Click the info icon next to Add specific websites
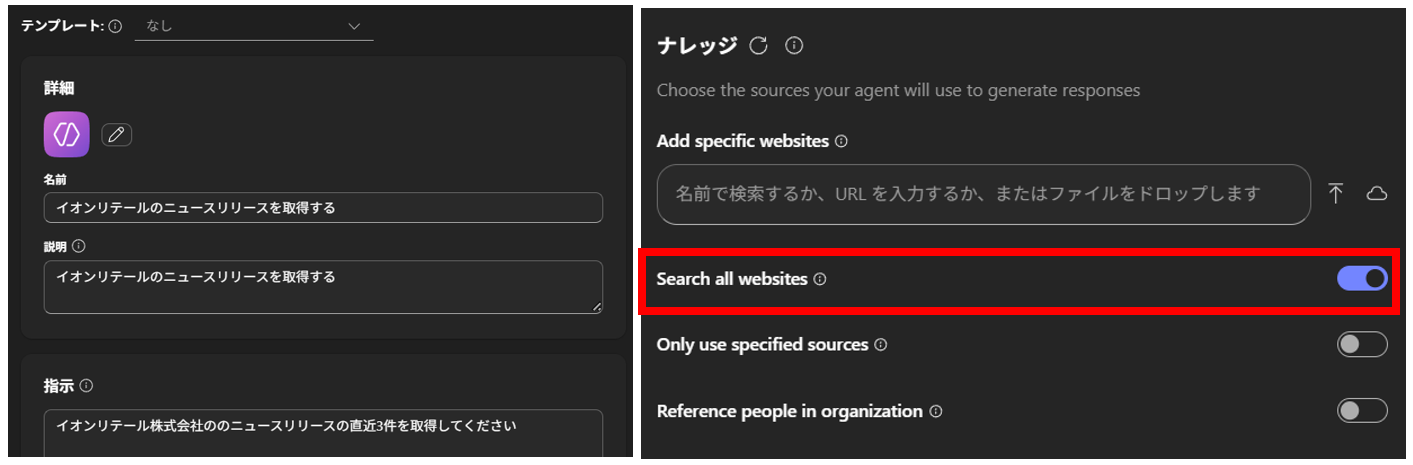The image size is (1413, 465). [841, 142]
